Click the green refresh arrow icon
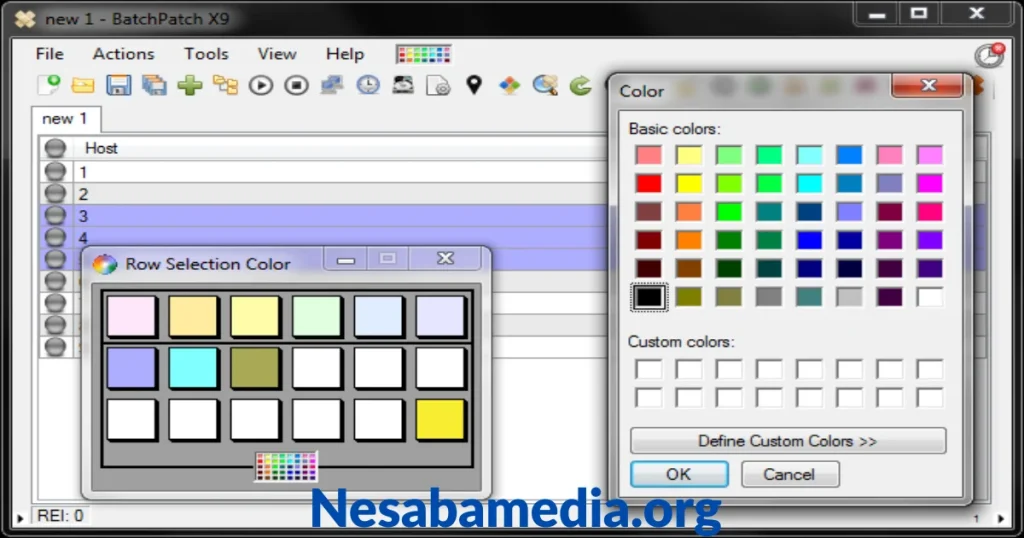 (x=580, y=86)
